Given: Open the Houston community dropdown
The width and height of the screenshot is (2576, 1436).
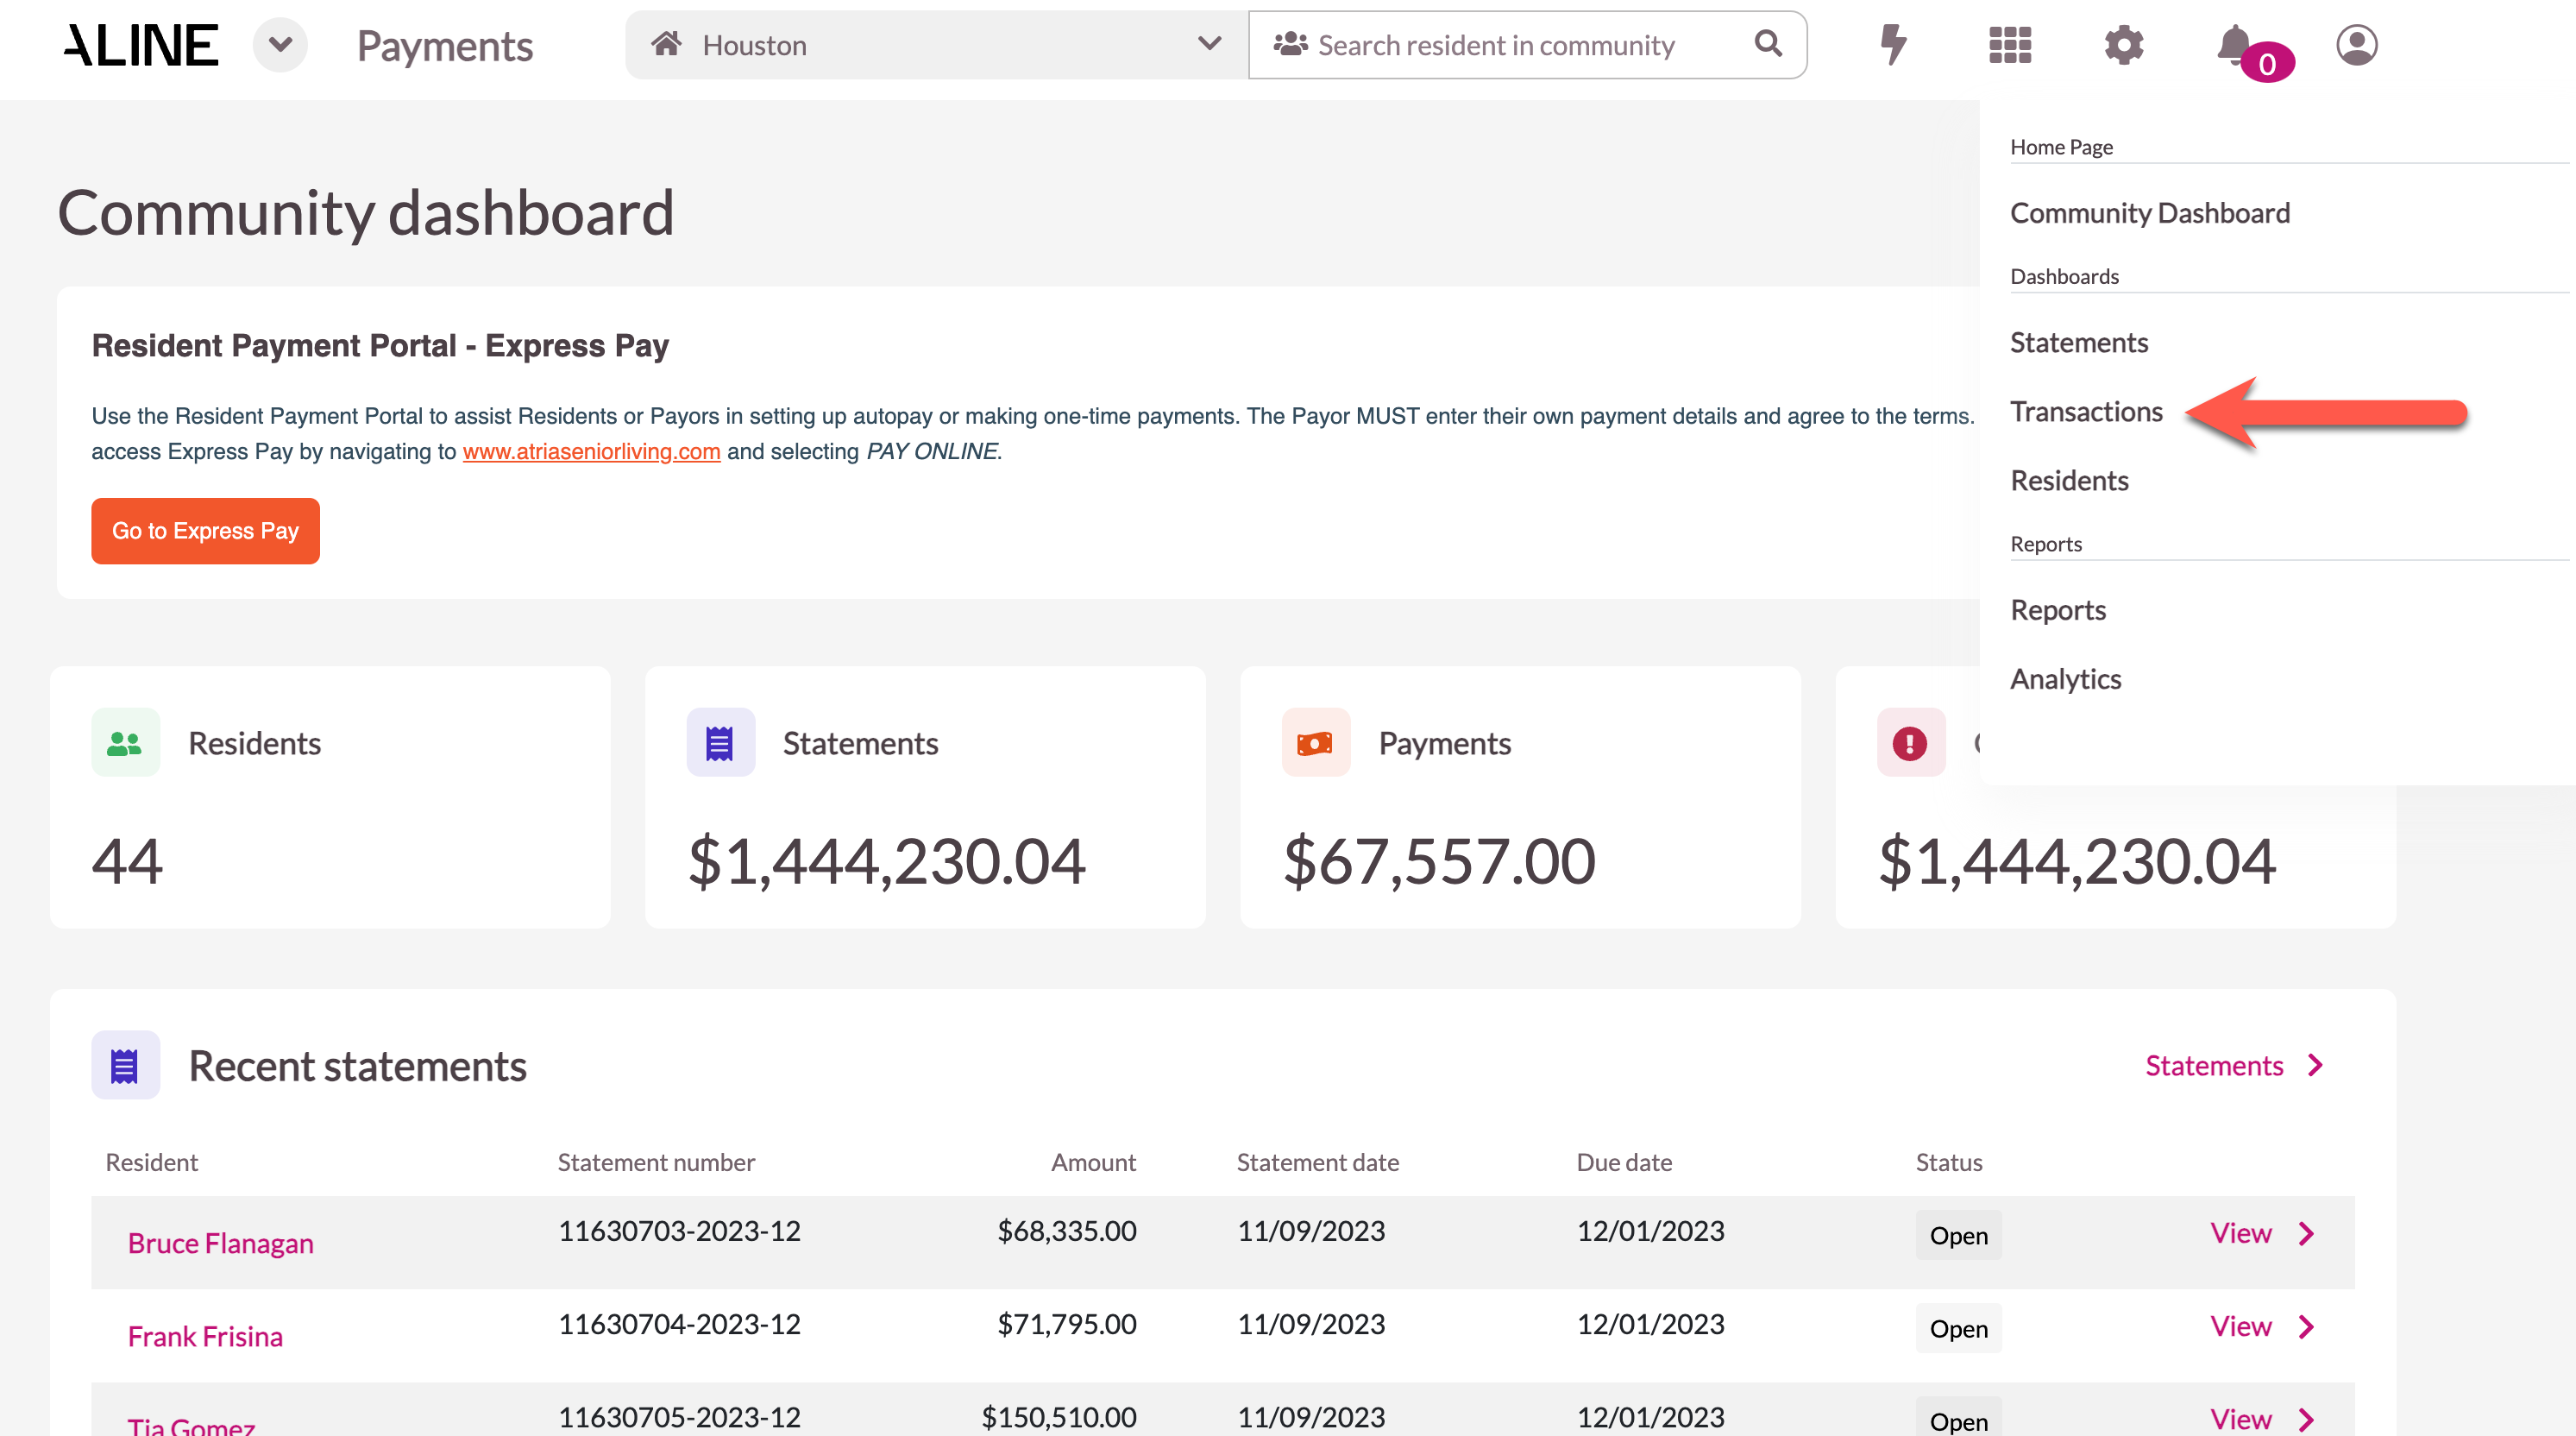Looking at the screenshot, I should pyautogui.click(x=936, y=45).
